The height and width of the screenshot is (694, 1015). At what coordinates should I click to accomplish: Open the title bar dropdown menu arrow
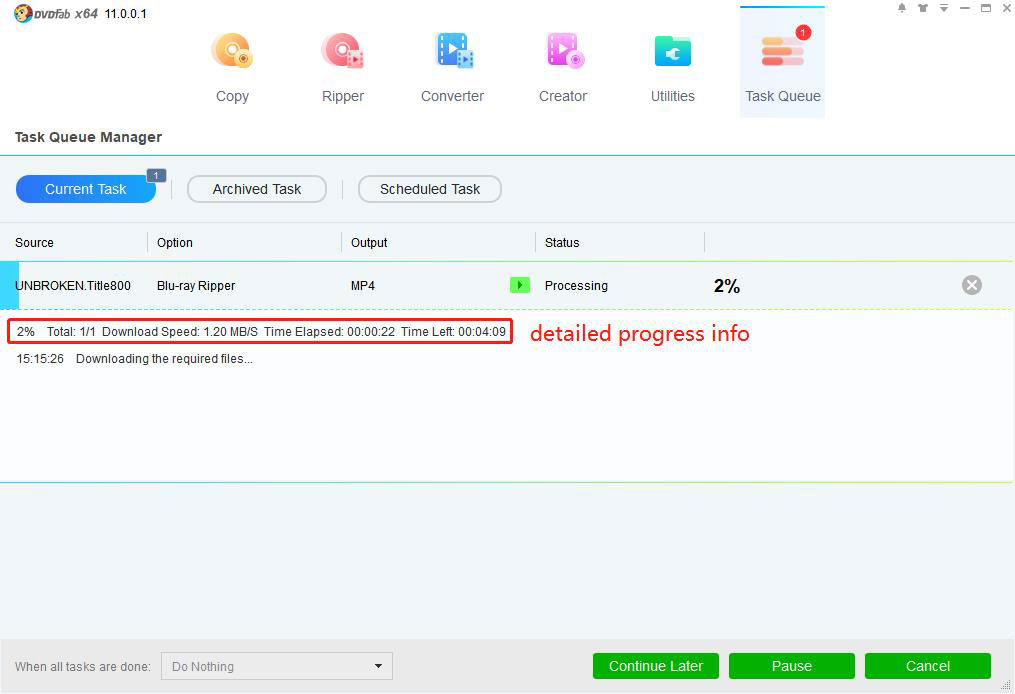944,8
